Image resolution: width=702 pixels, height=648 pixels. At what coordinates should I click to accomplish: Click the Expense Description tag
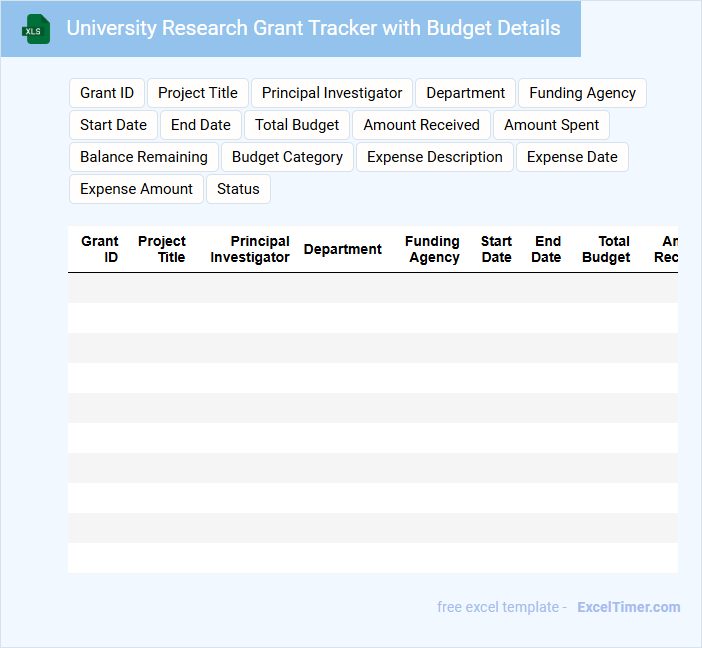(435, 157)
